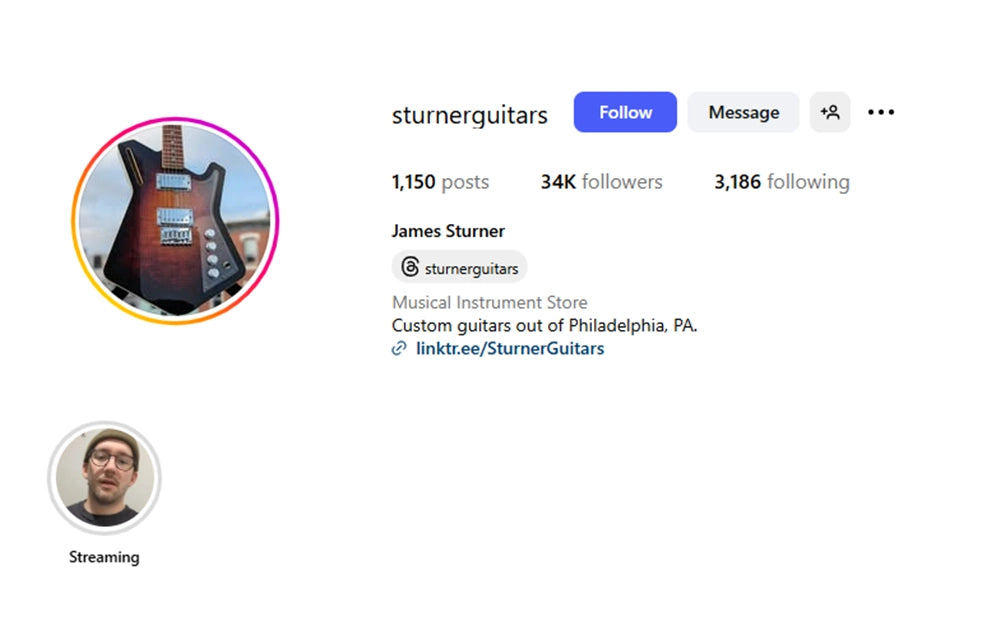View the 3,186 following list
The width and height of the screenshot is (1000, 634).
782,182
